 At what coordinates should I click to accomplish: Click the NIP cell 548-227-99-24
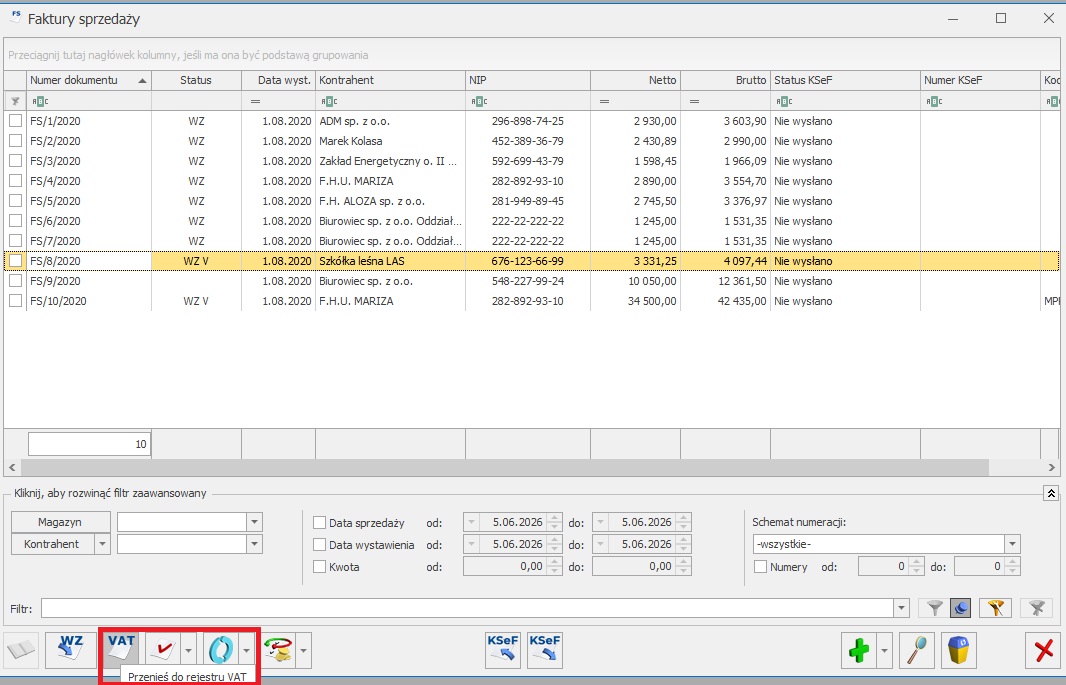click(528, 281)
